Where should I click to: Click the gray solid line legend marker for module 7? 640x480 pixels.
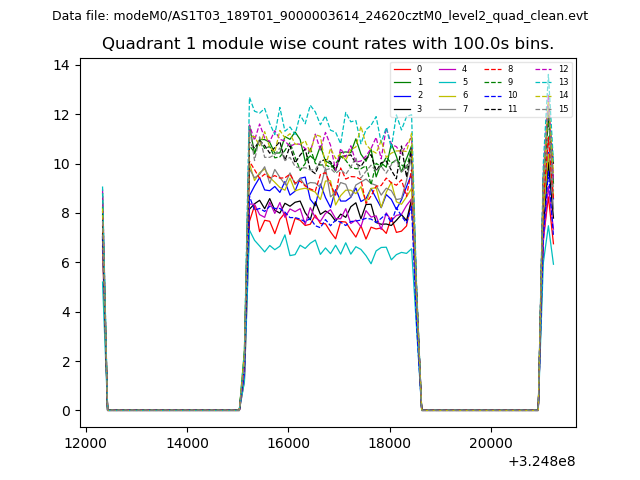[448, 108]
